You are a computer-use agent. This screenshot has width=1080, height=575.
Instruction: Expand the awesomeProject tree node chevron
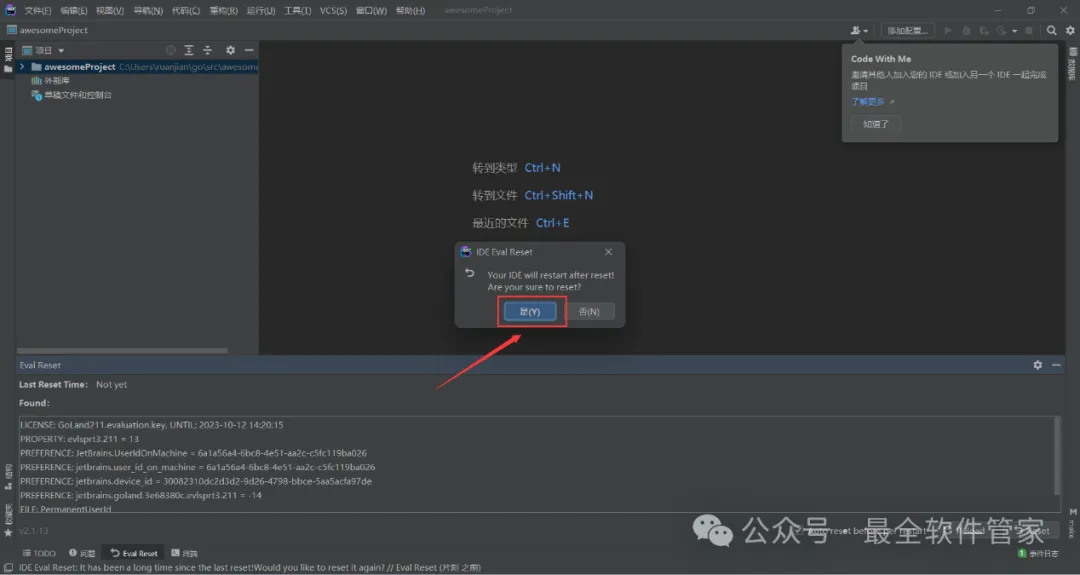click(x=23, y=67)
